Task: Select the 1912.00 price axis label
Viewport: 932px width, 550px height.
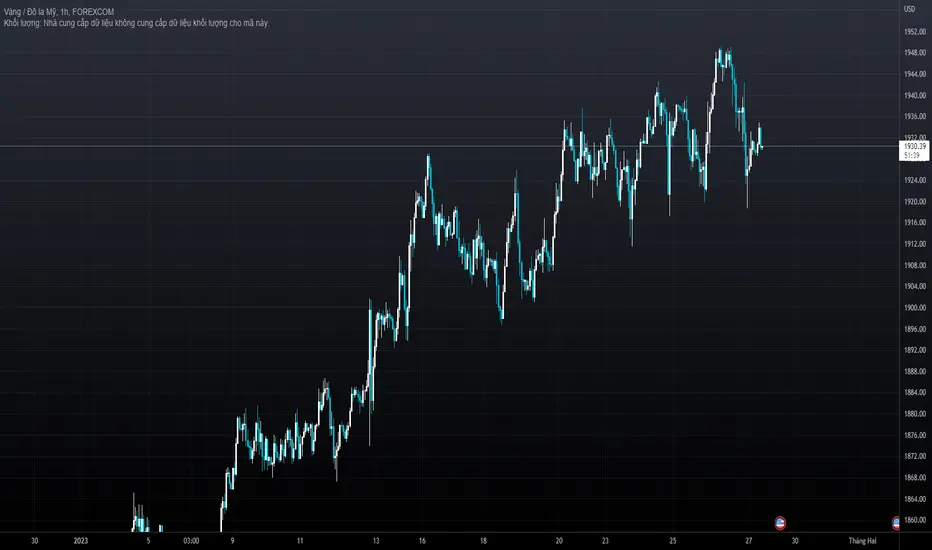Action: point(915,244)
